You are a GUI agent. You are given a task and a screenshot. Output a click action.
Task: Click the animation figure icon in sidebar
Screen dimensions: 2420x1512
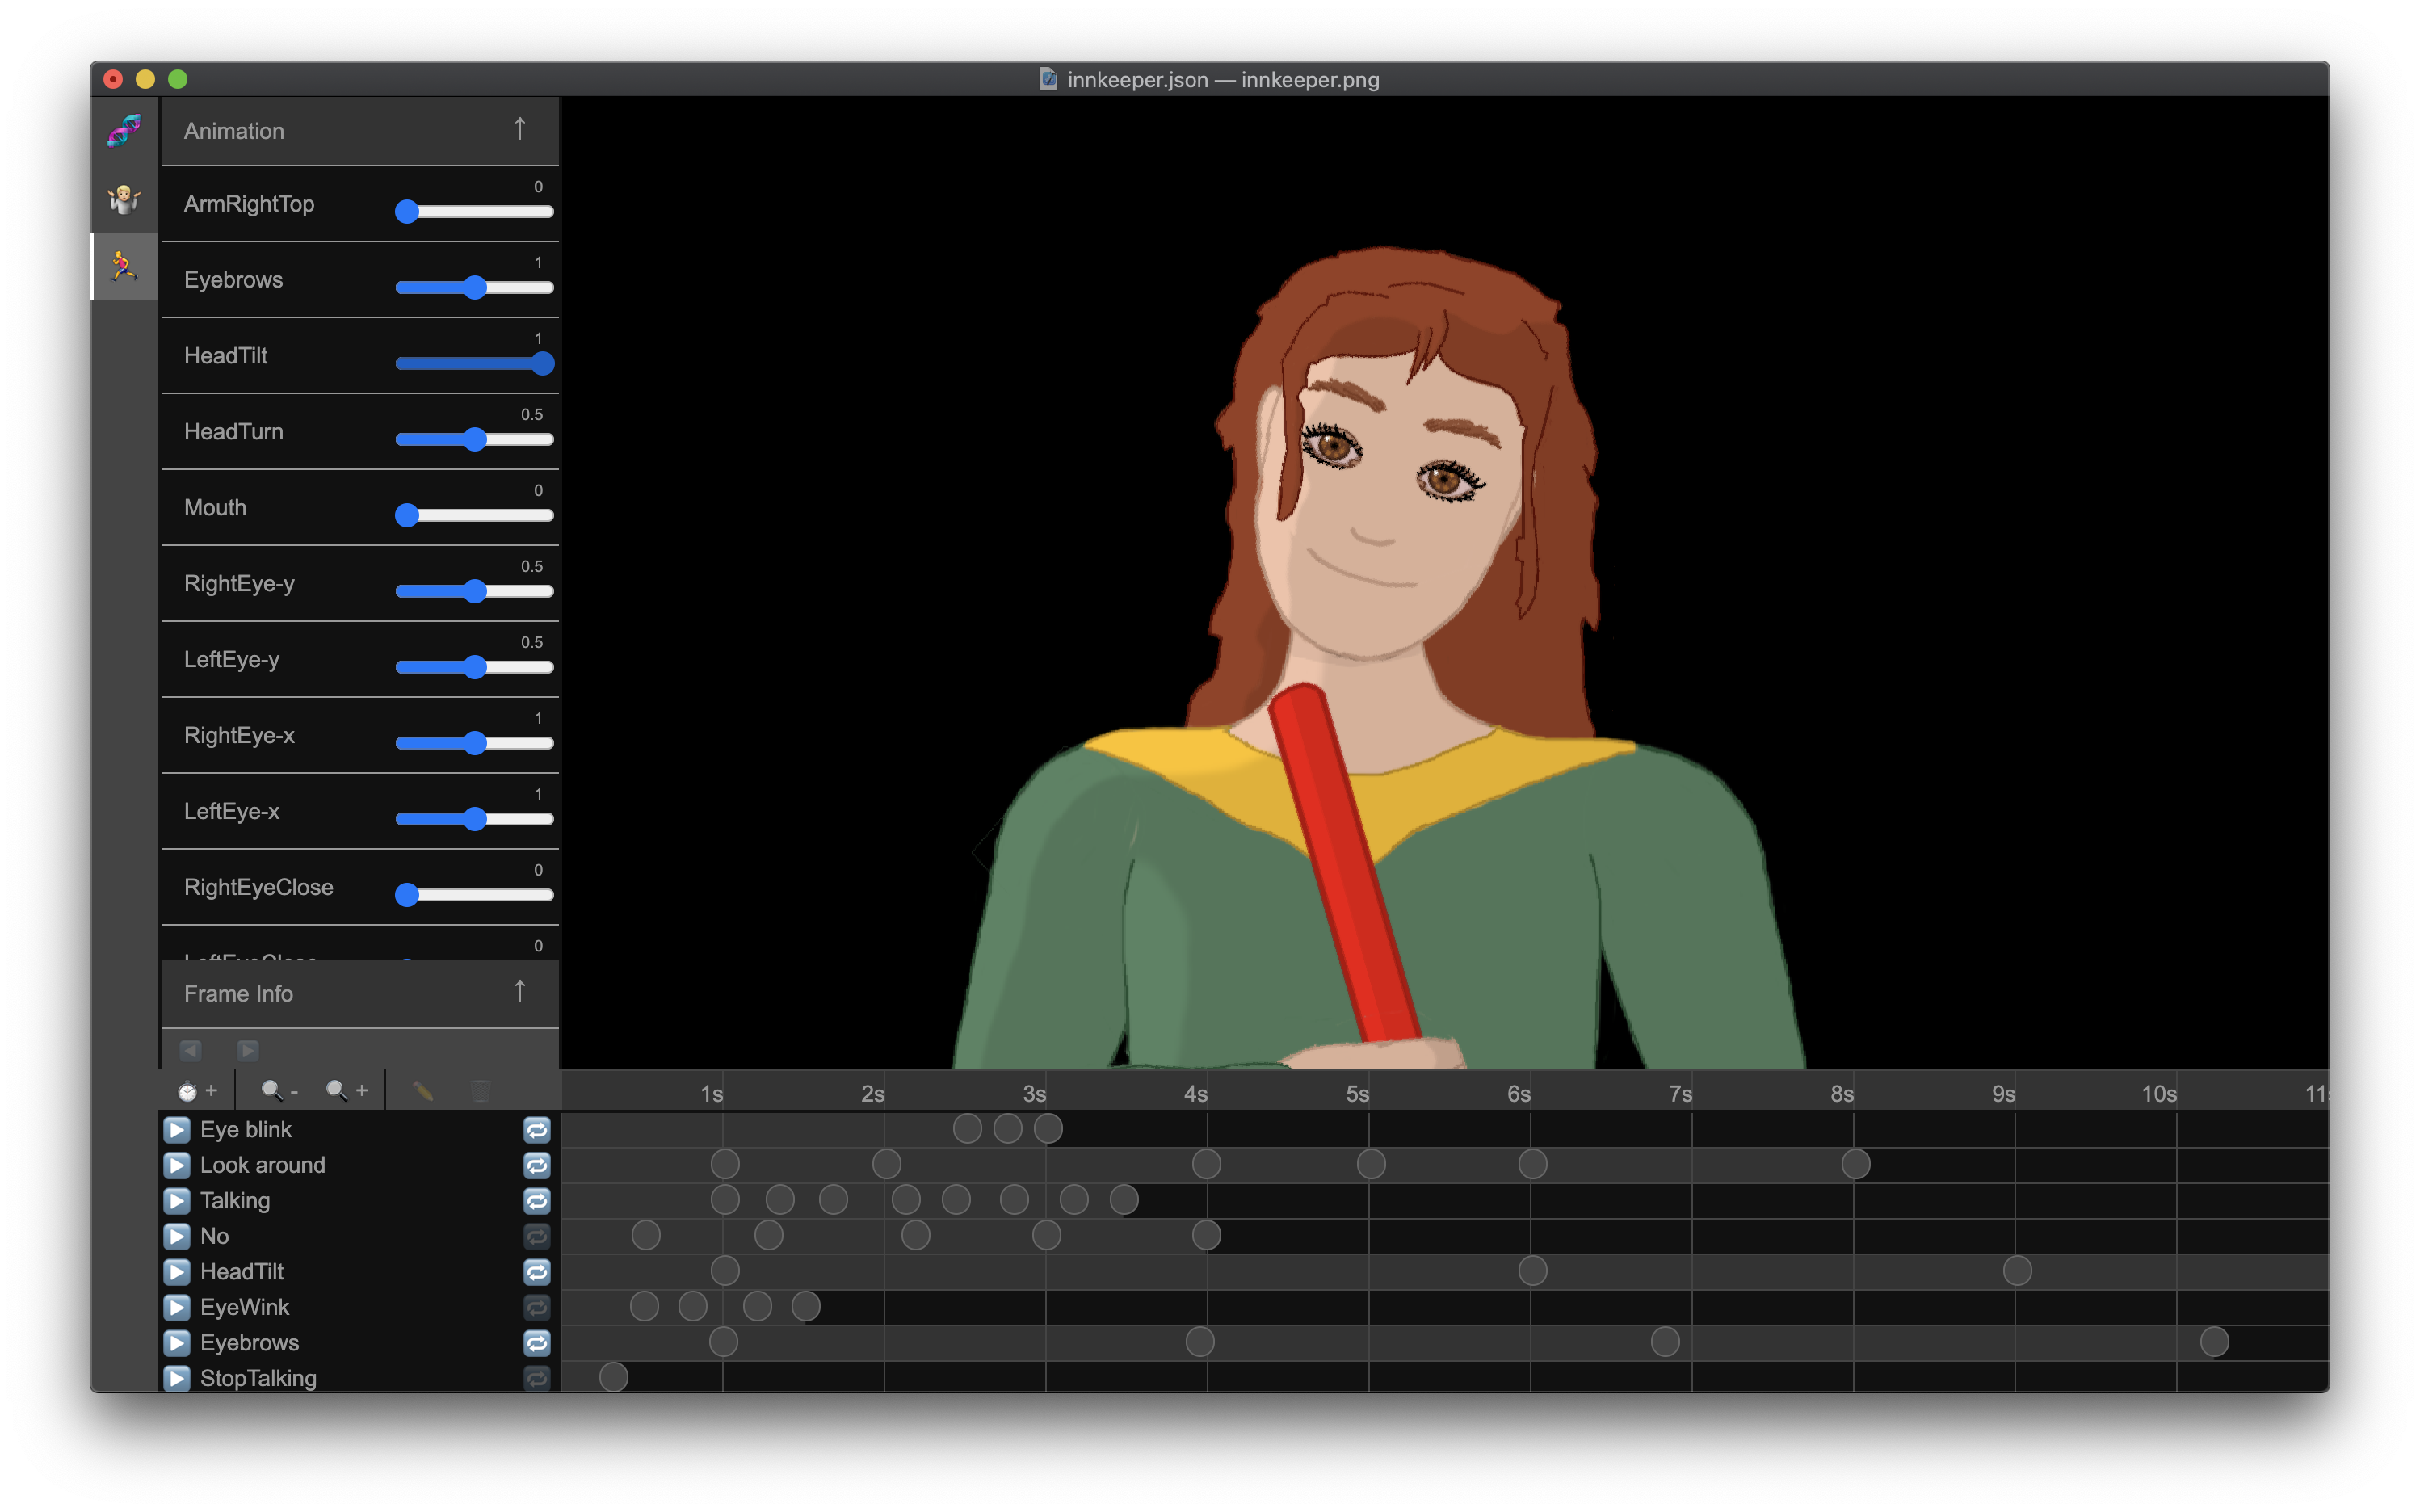[x=122, y=267]
